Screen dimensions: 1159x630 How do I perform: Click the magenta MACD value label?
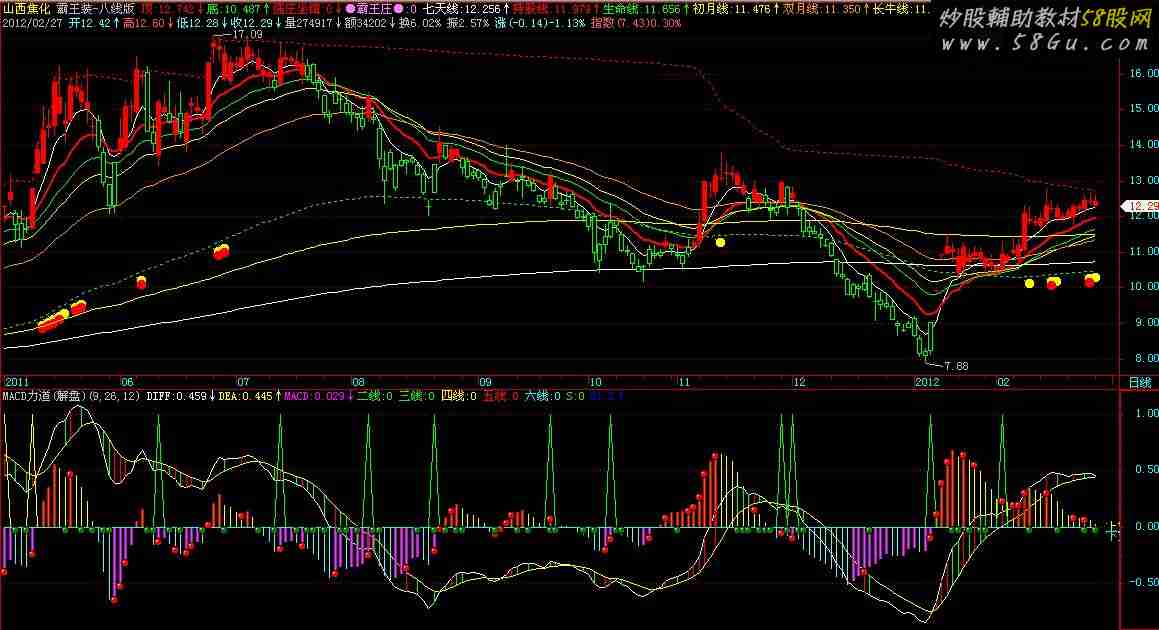[x=314, y=396]
